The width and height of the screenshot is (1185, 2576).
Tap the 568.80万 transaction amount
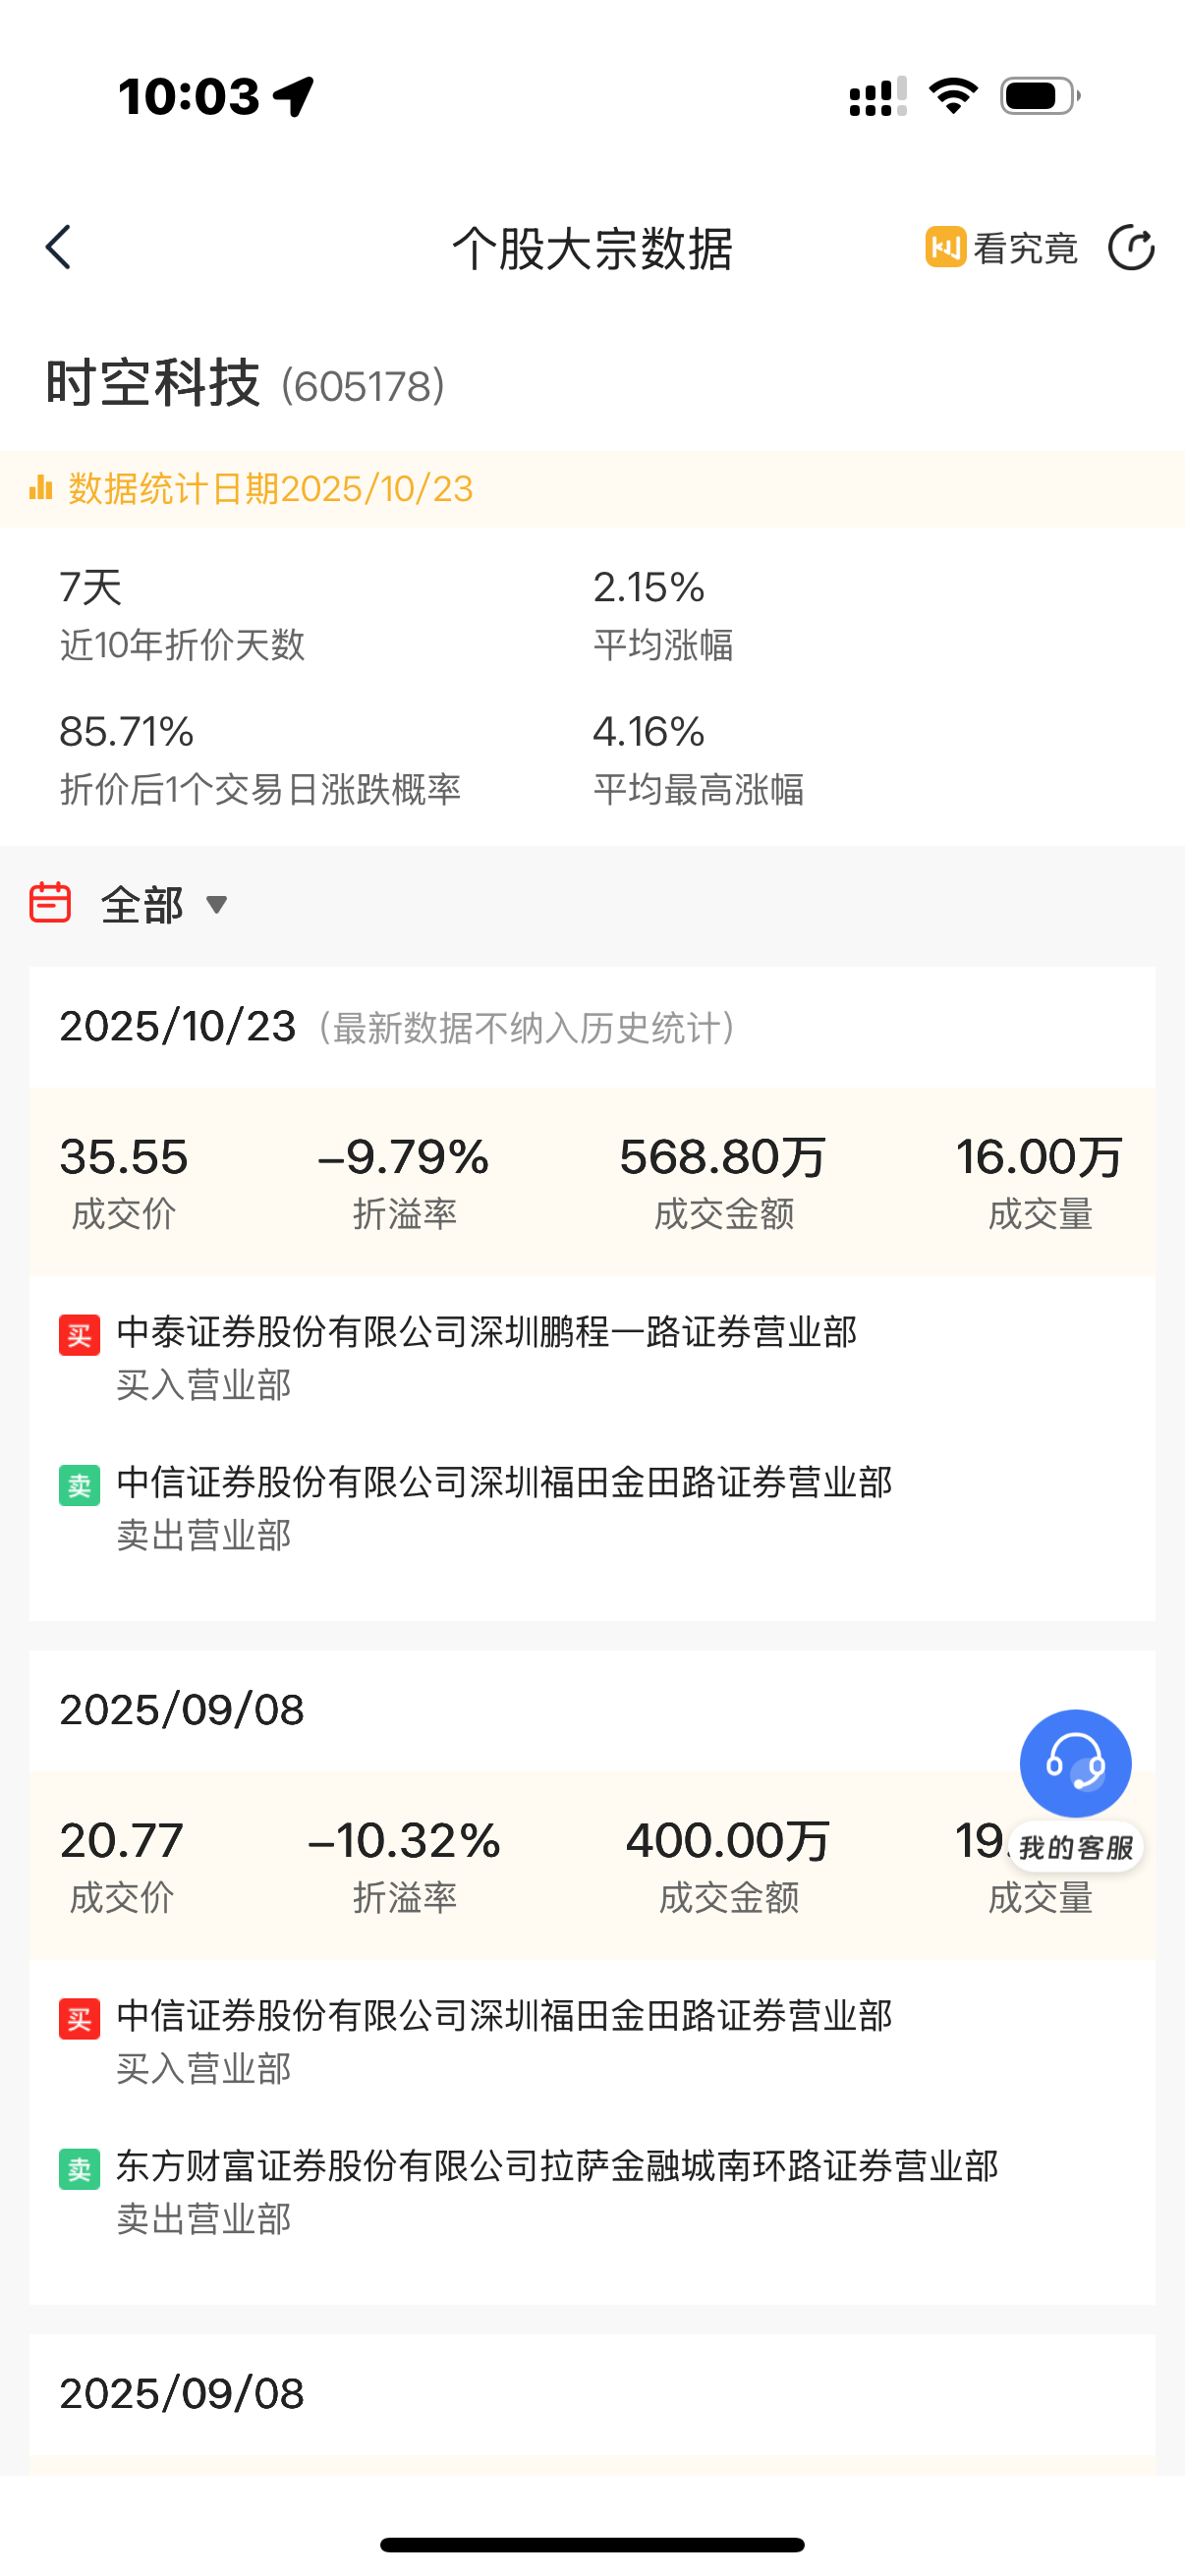[x=723, y=1157]
